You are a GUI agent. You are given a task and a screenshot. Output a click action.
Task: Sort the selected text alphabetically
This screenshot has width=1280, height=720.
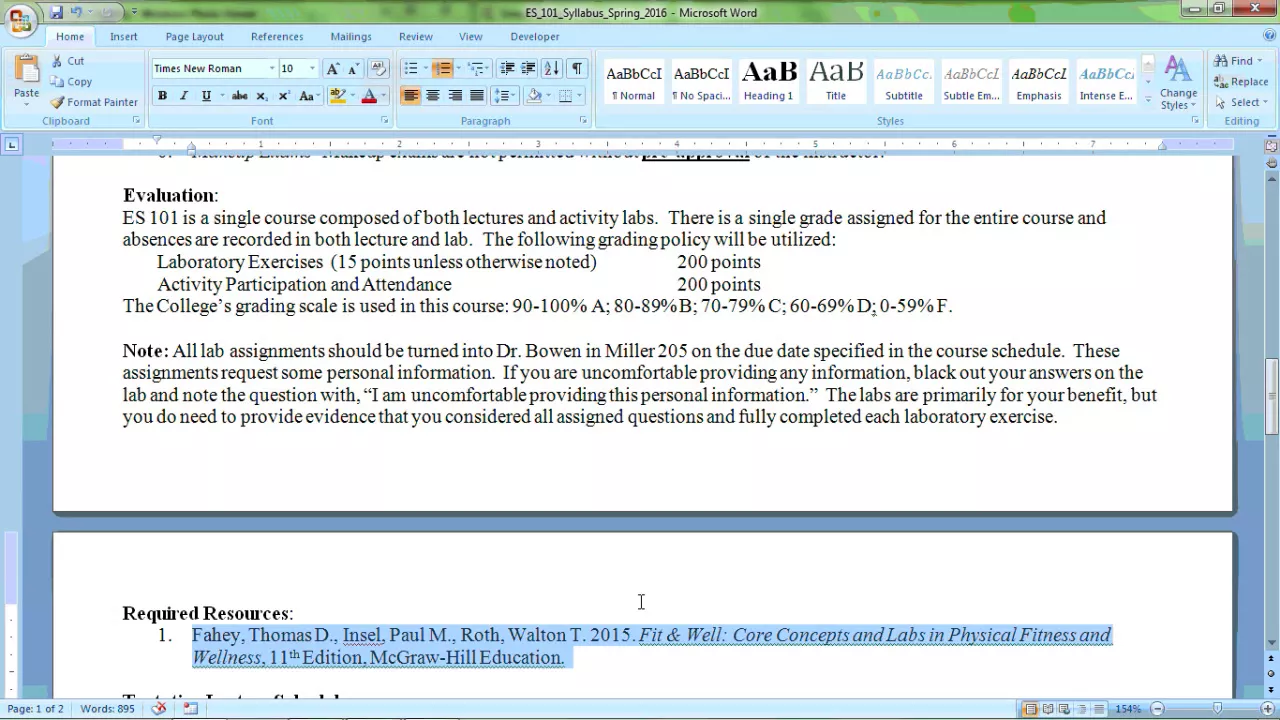[x=552, y=68]
